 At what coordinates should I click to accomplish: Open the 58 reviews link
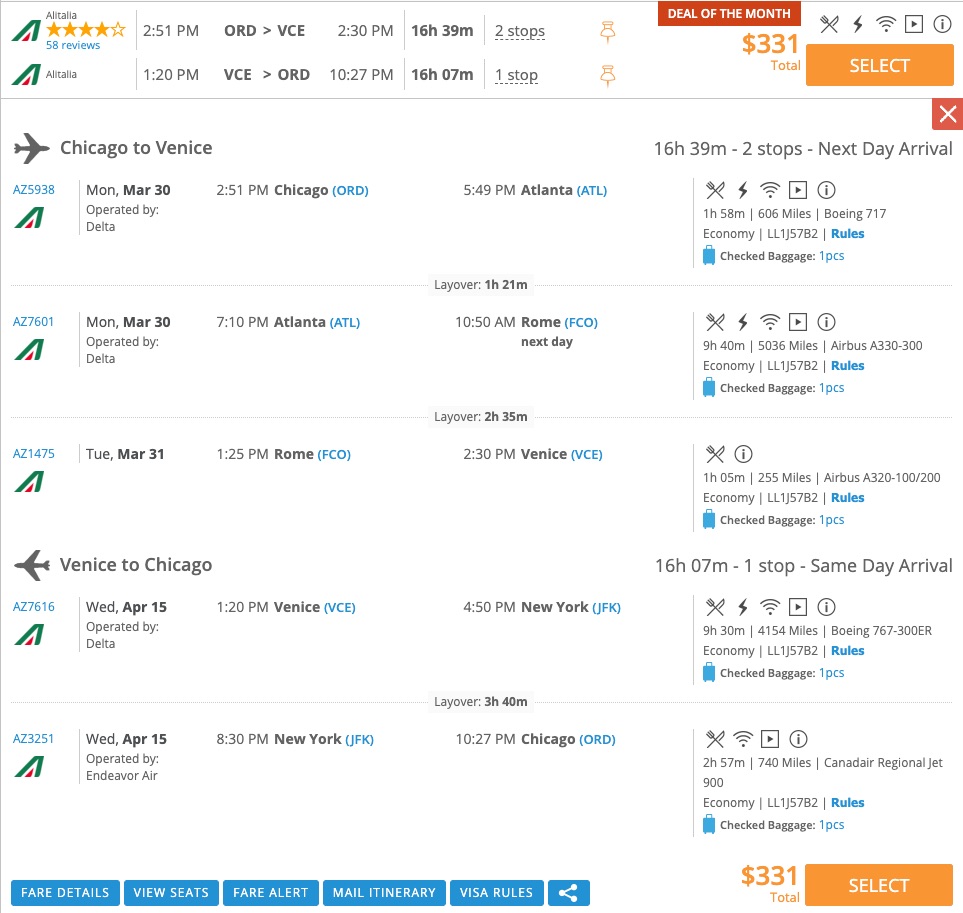[x=73, y=45]
